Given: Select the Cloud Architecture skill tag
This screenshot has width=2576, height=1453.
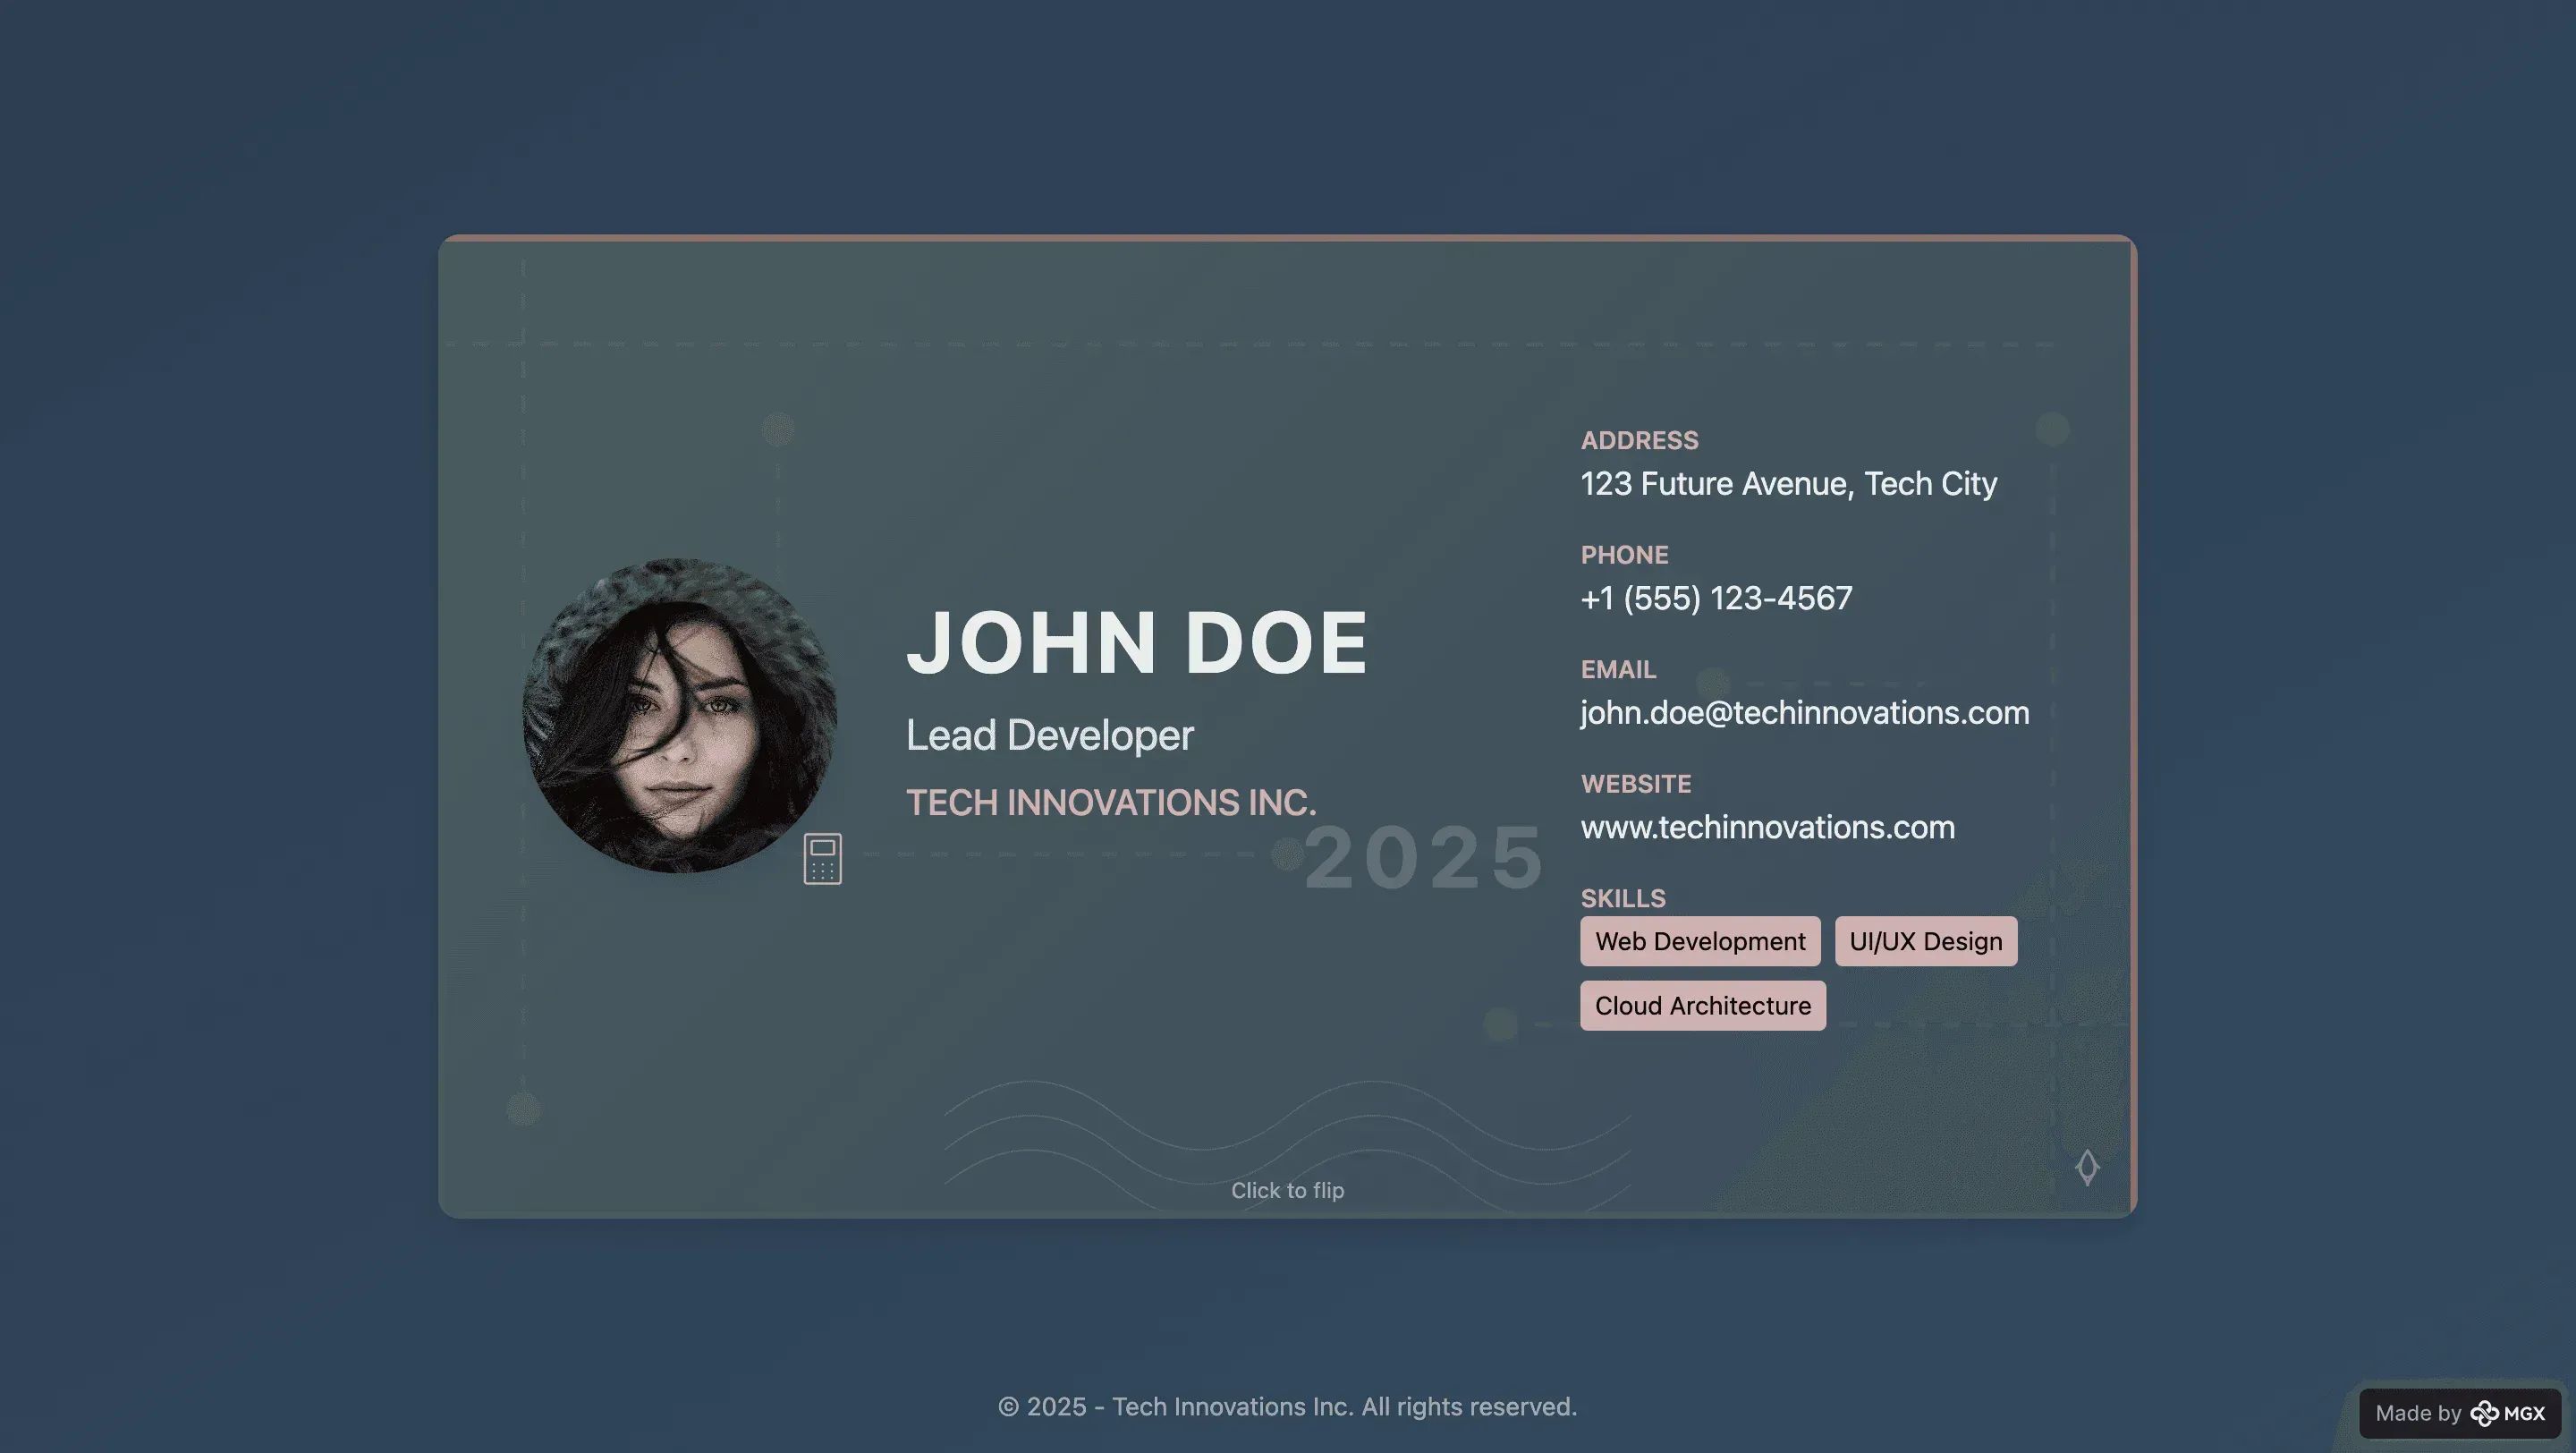Looking at the screenshot, I should click(1702, 1005).
